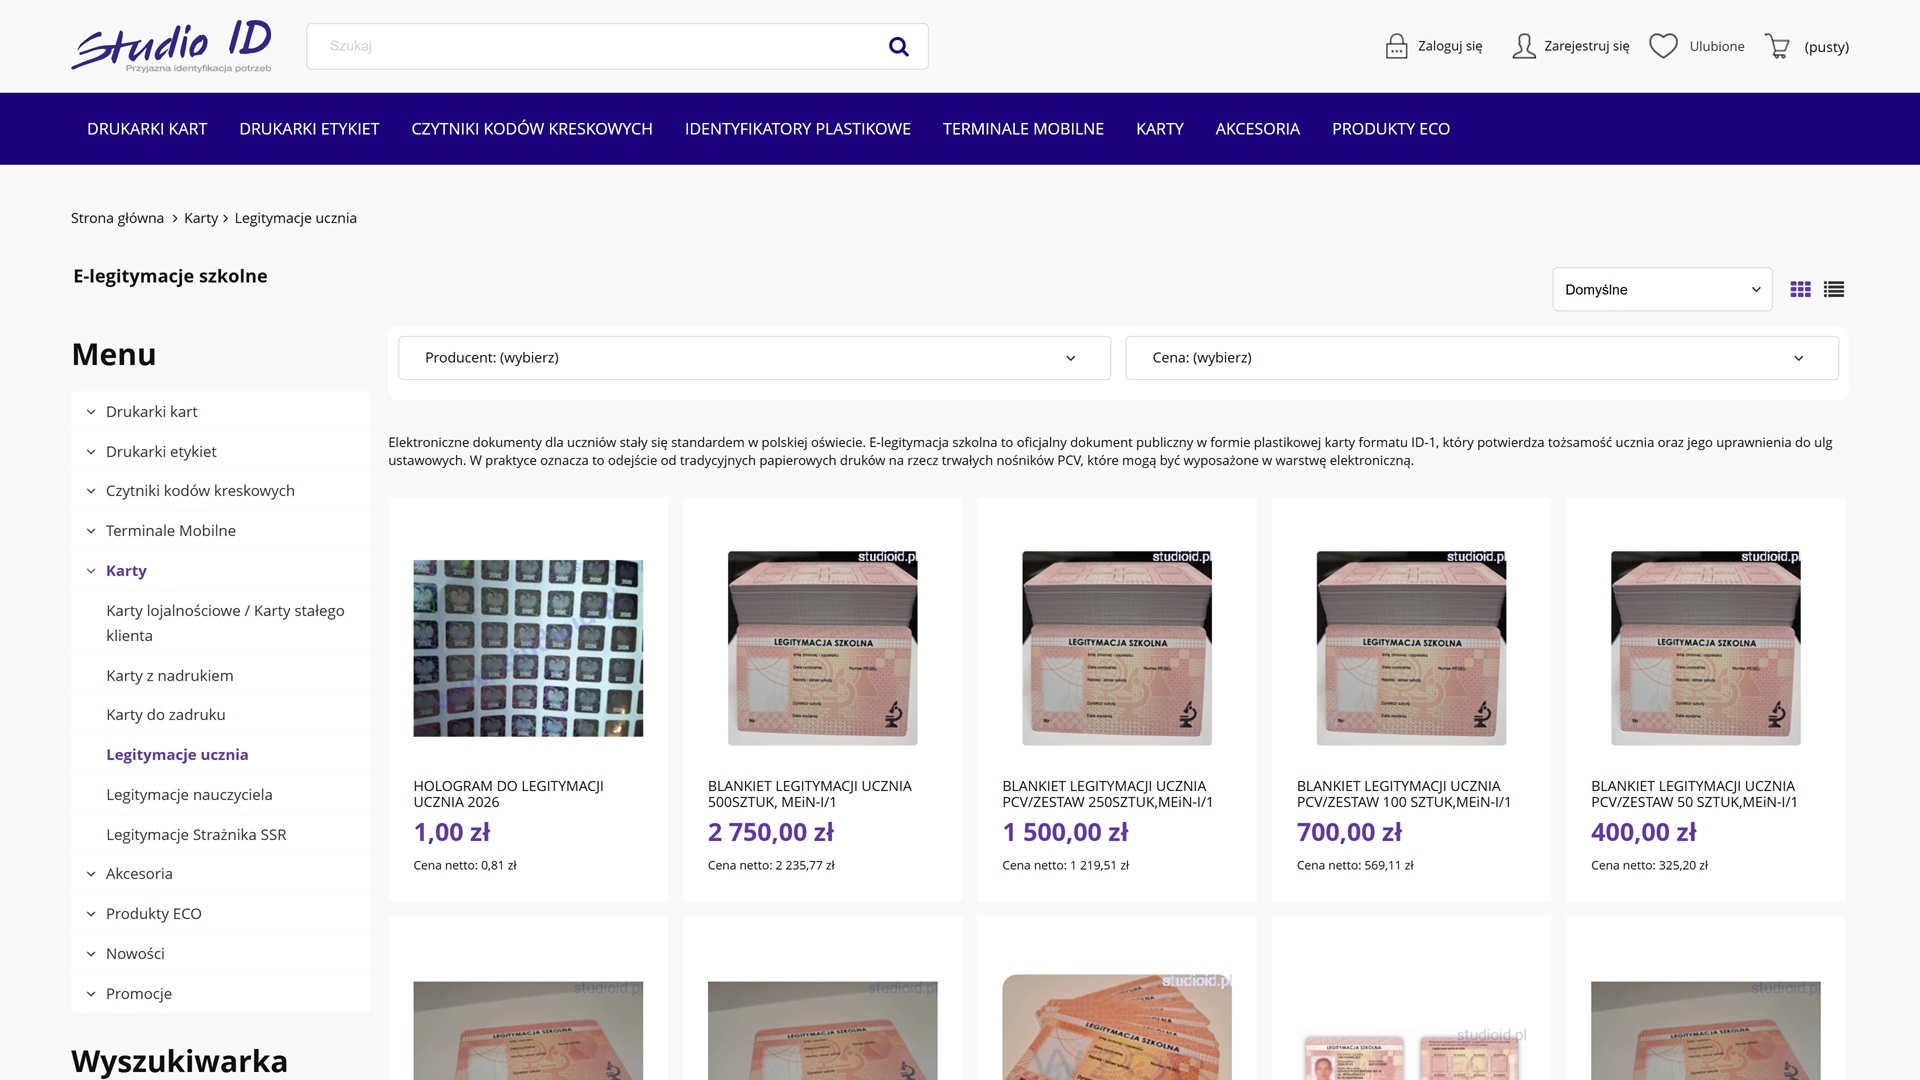Go to Strona główna breadcrumb link
This screenshot has width=1920, height=1080.
pos(117,218)
